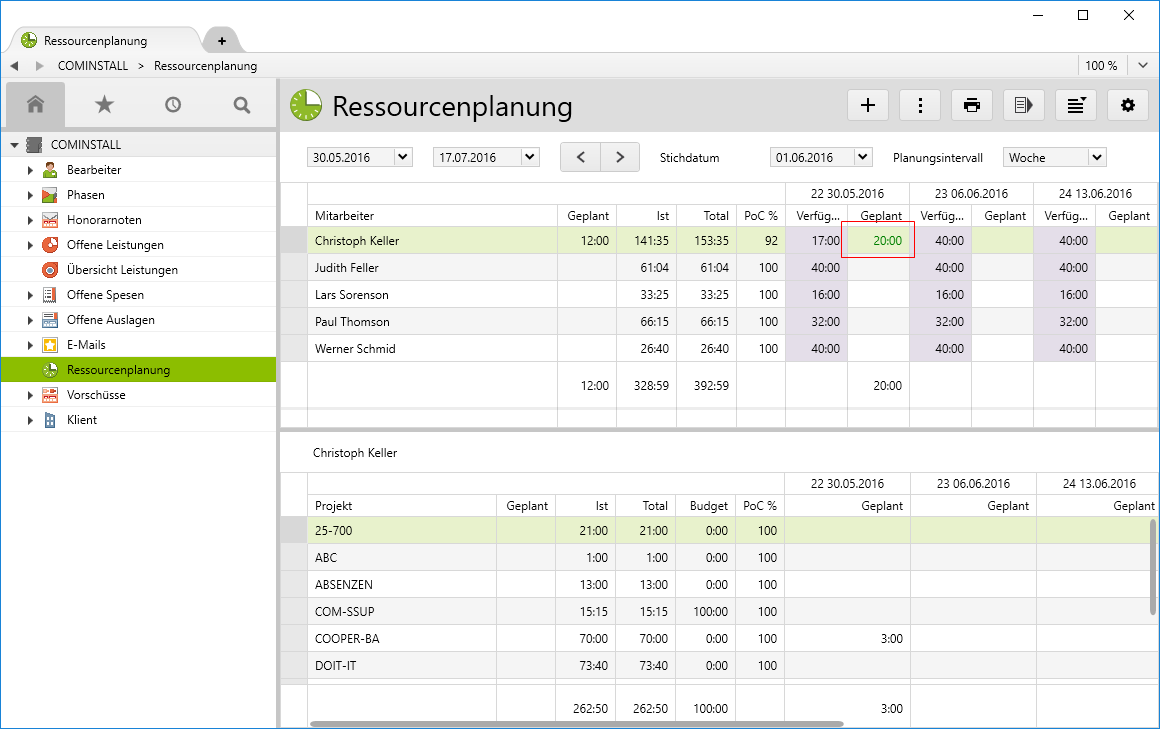Open the three-dot more options menu
Screen dimensions: 1160x729
point(920,105)
